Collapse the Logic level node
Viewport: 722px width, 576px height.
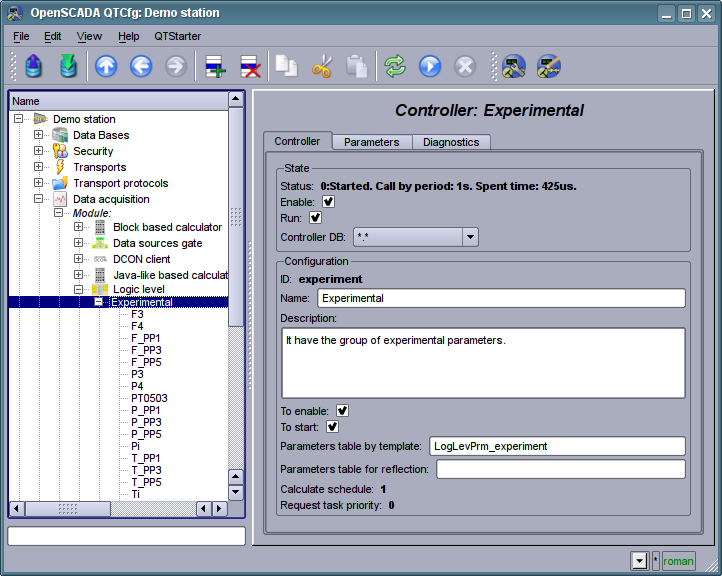click(x=78, y=289)
